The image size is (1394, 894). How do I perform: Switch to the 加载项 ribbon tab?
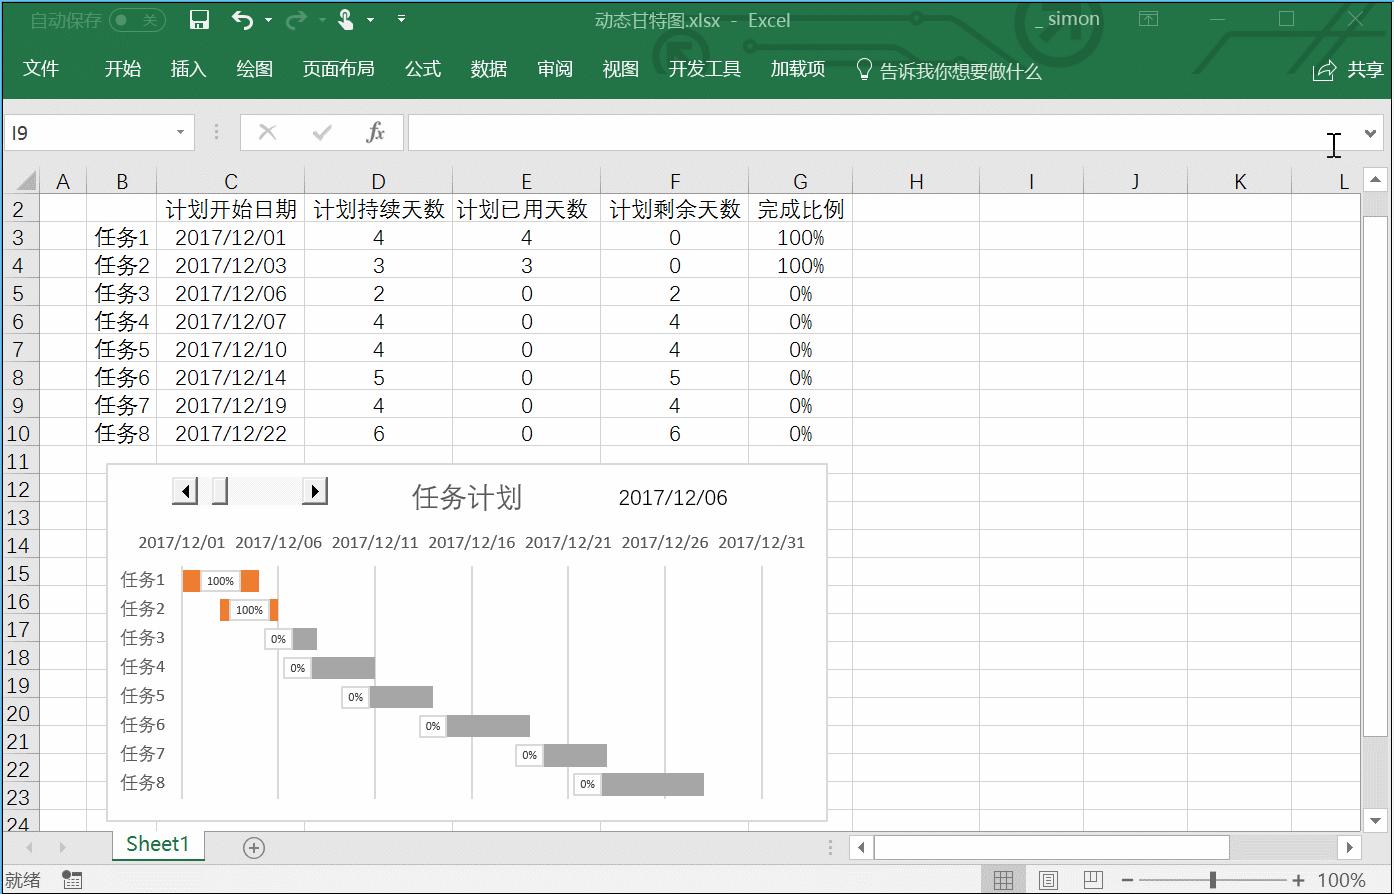pos(798,69)
